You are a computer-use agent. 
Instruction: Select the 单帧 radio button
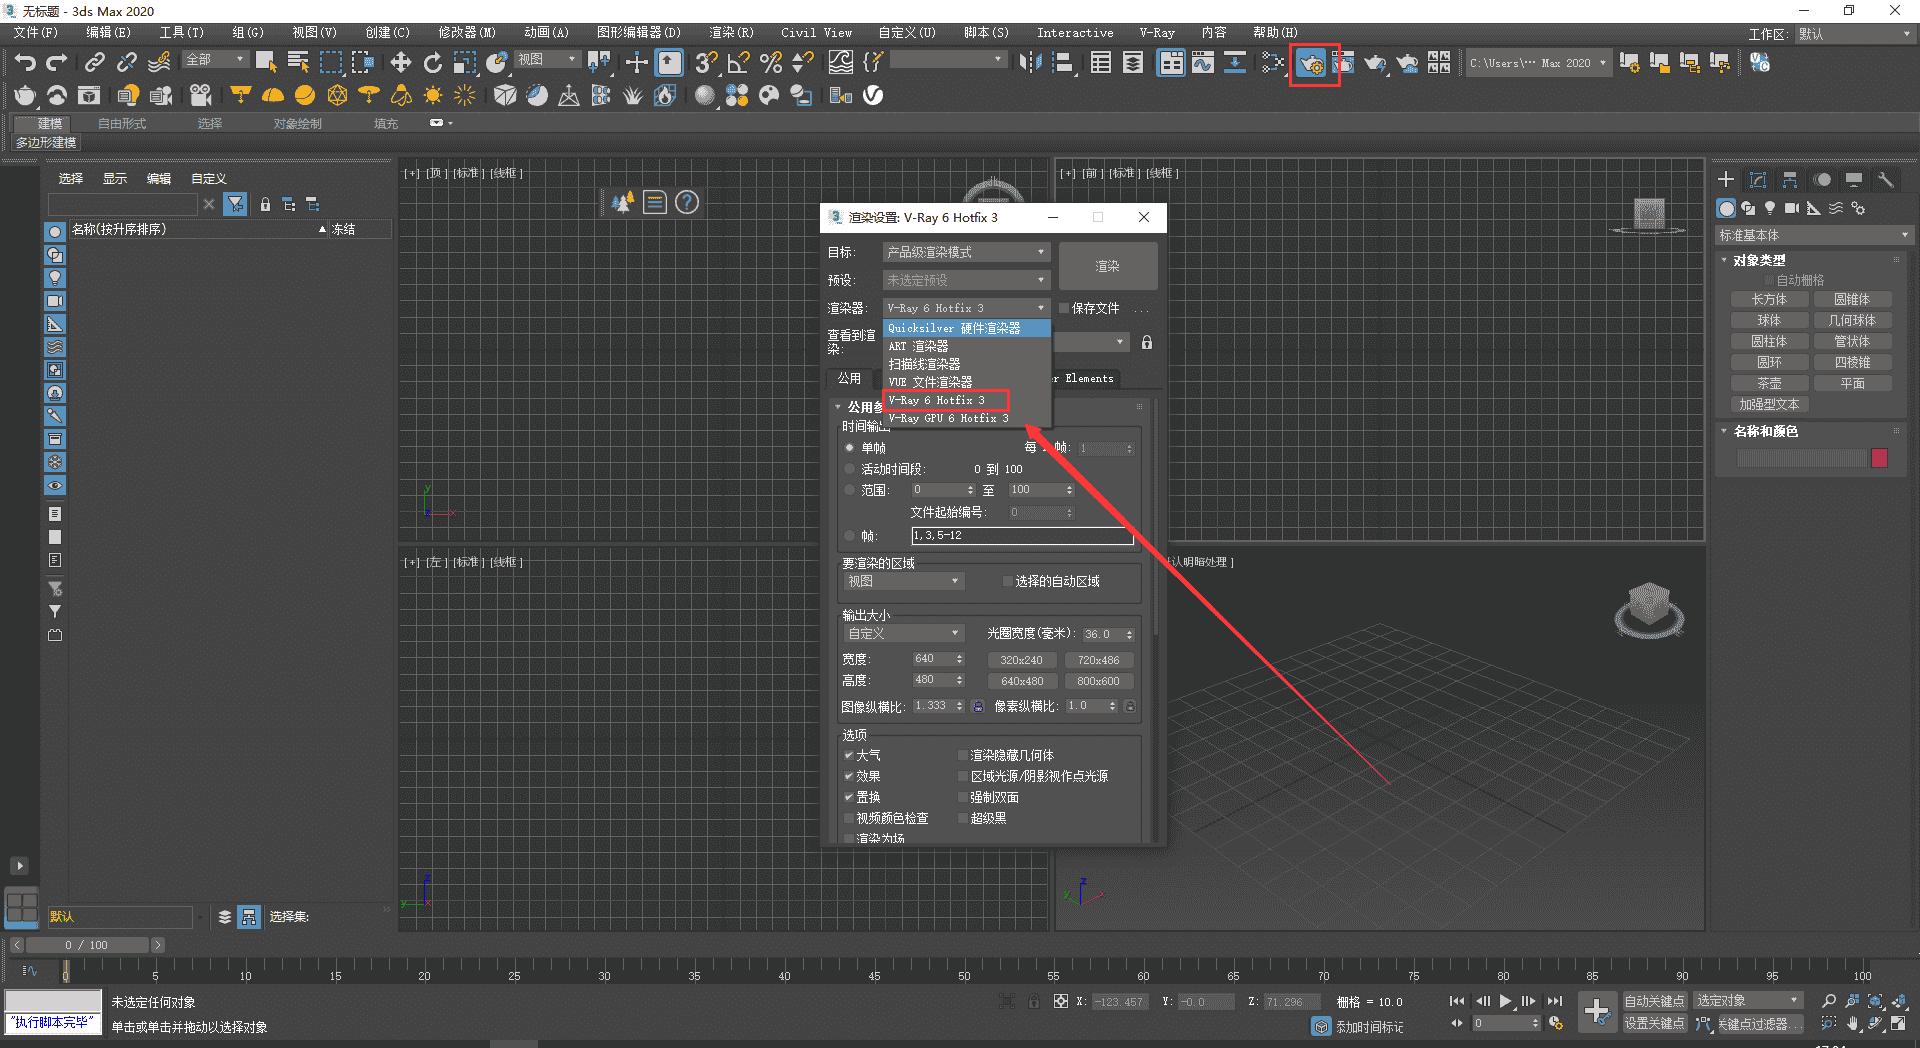click(x=850, y=448)
